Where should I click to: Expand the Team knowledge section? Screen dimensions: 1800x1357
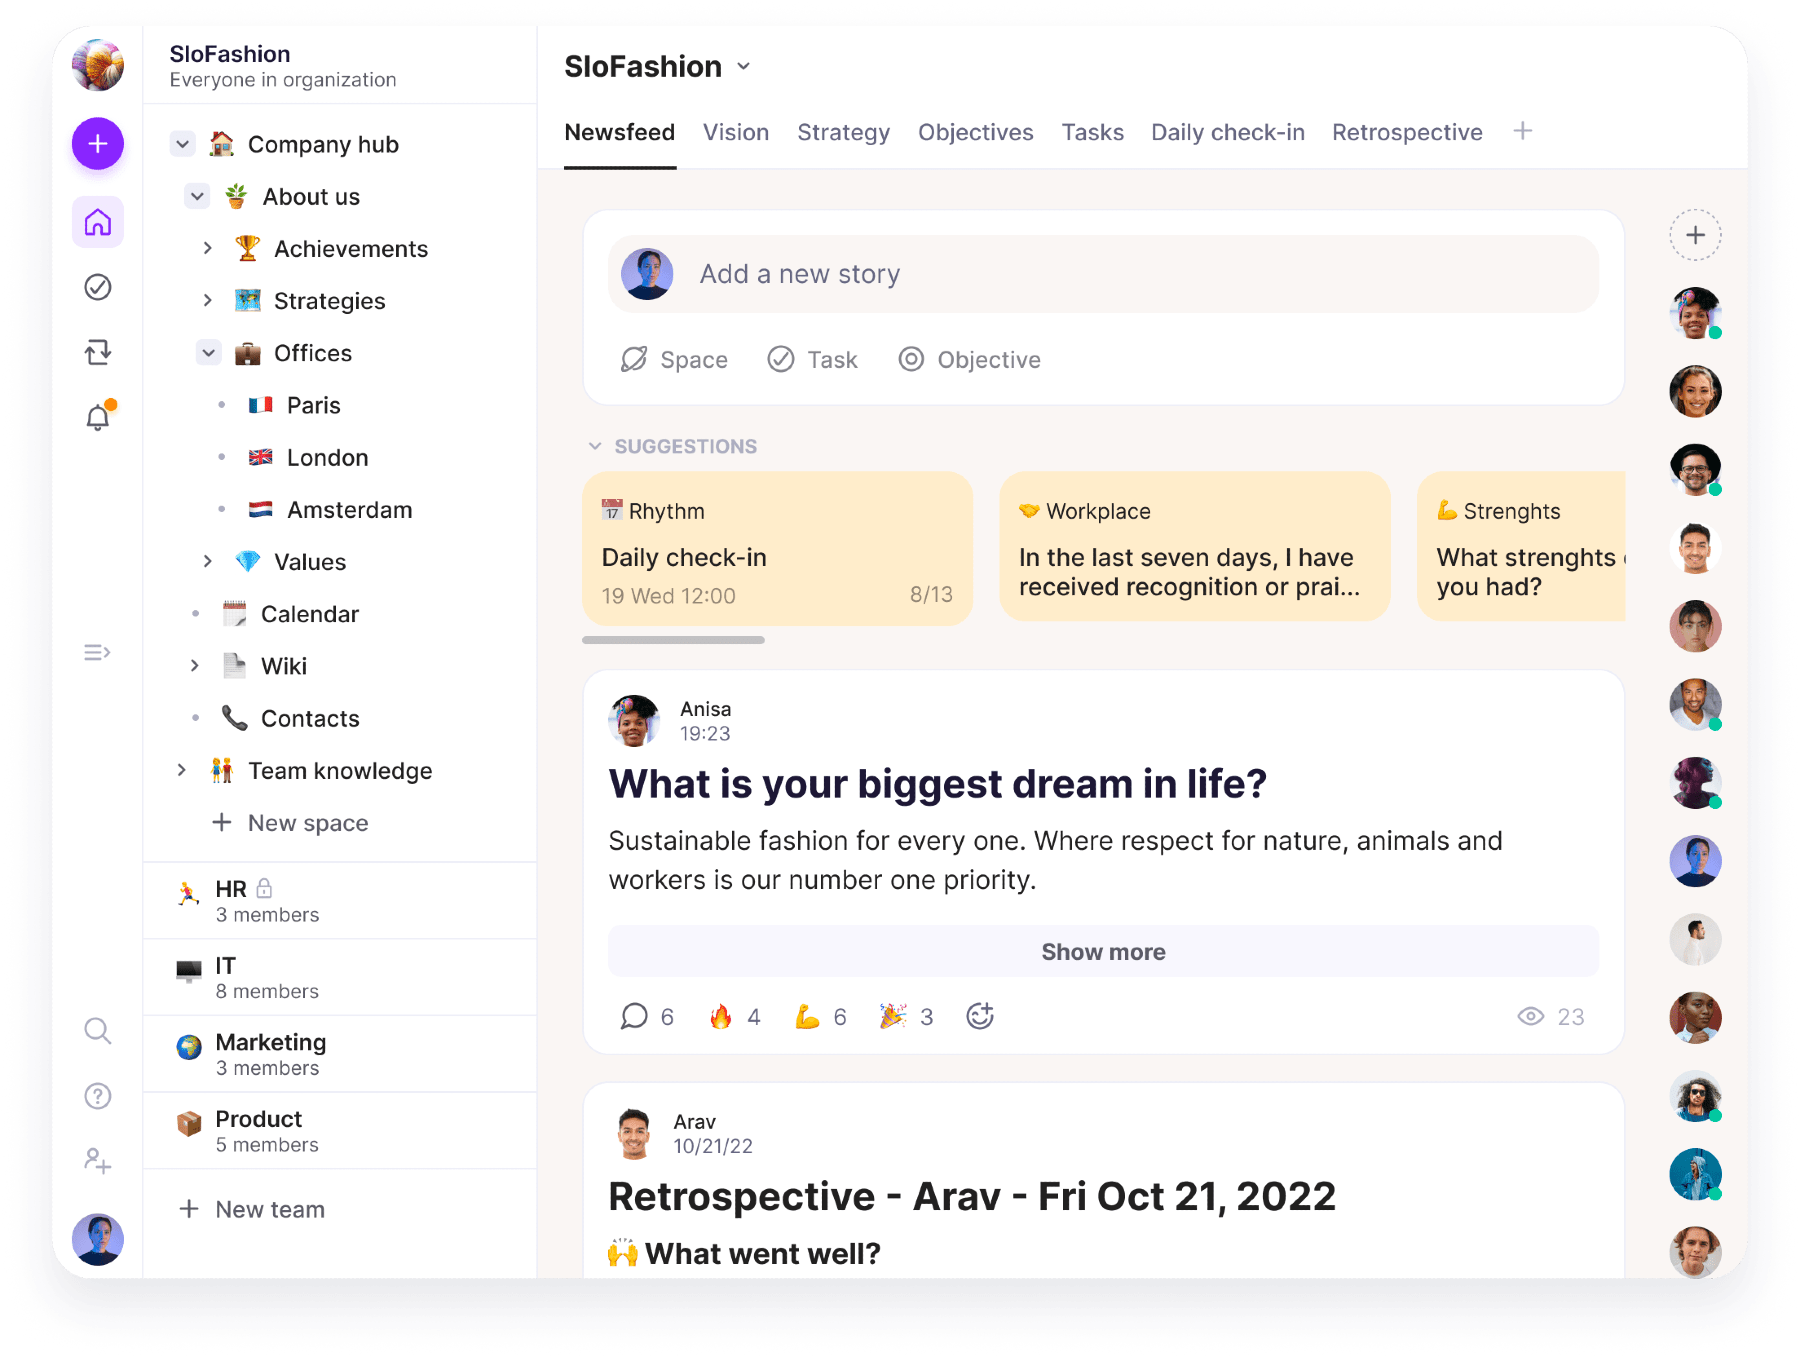[182, 770]
